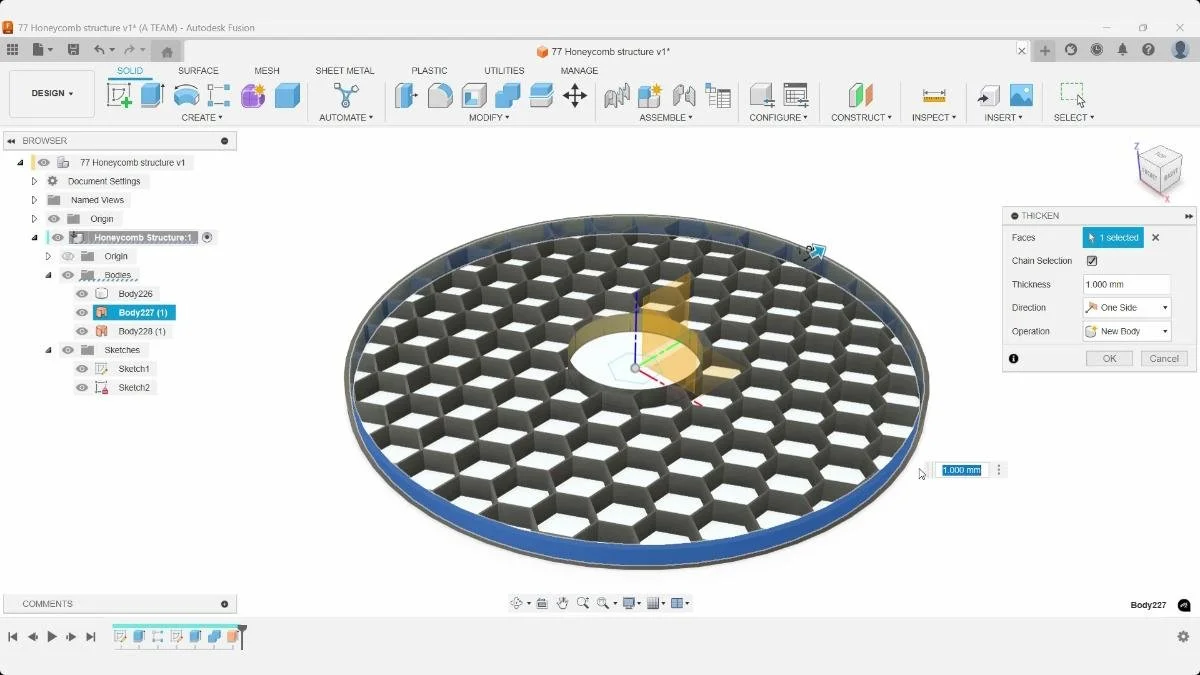This screenshot has height=675, width=1200.
Task: Activate the Move/Copy arrows icon
Action: pyautogui.click(x=575, y=95)
